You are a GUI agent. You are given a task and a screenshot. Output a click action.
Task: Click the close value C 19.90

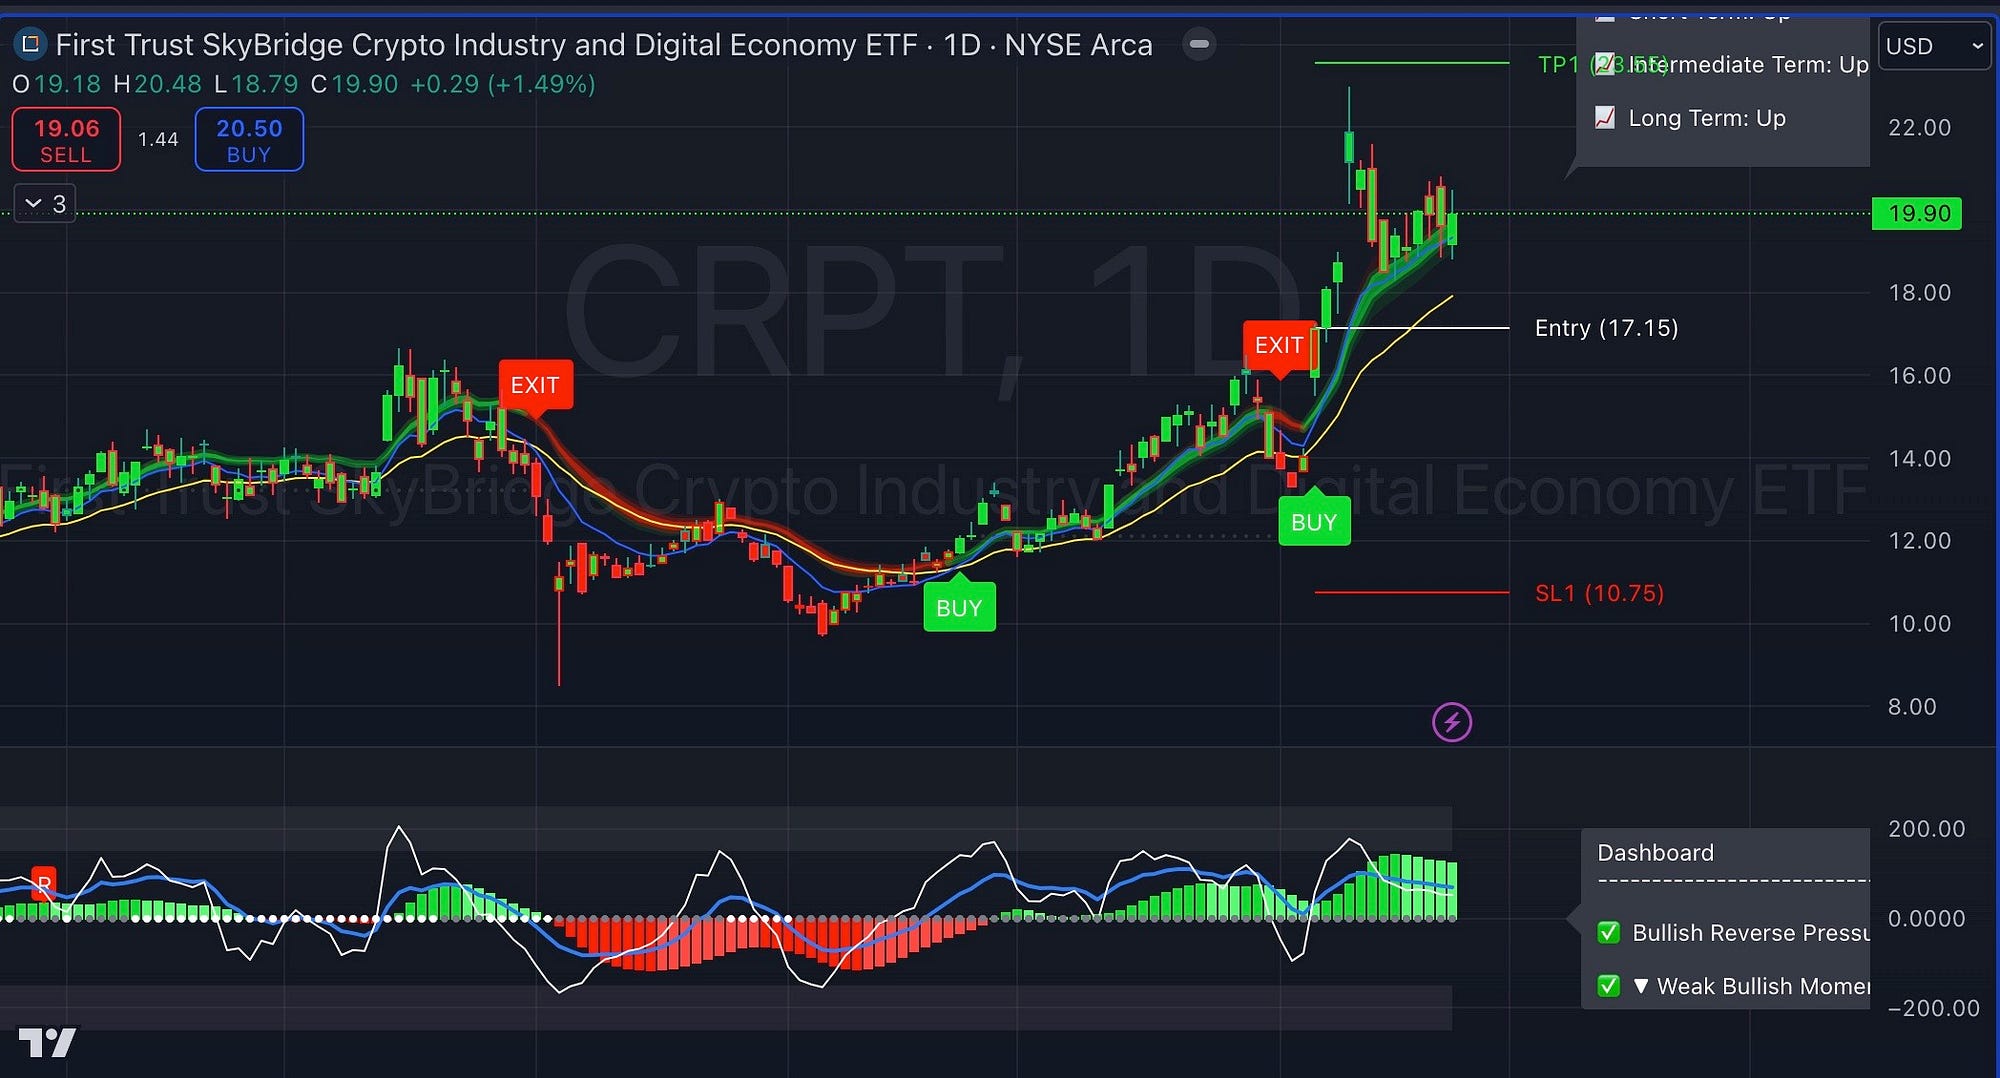click(354, 84)
